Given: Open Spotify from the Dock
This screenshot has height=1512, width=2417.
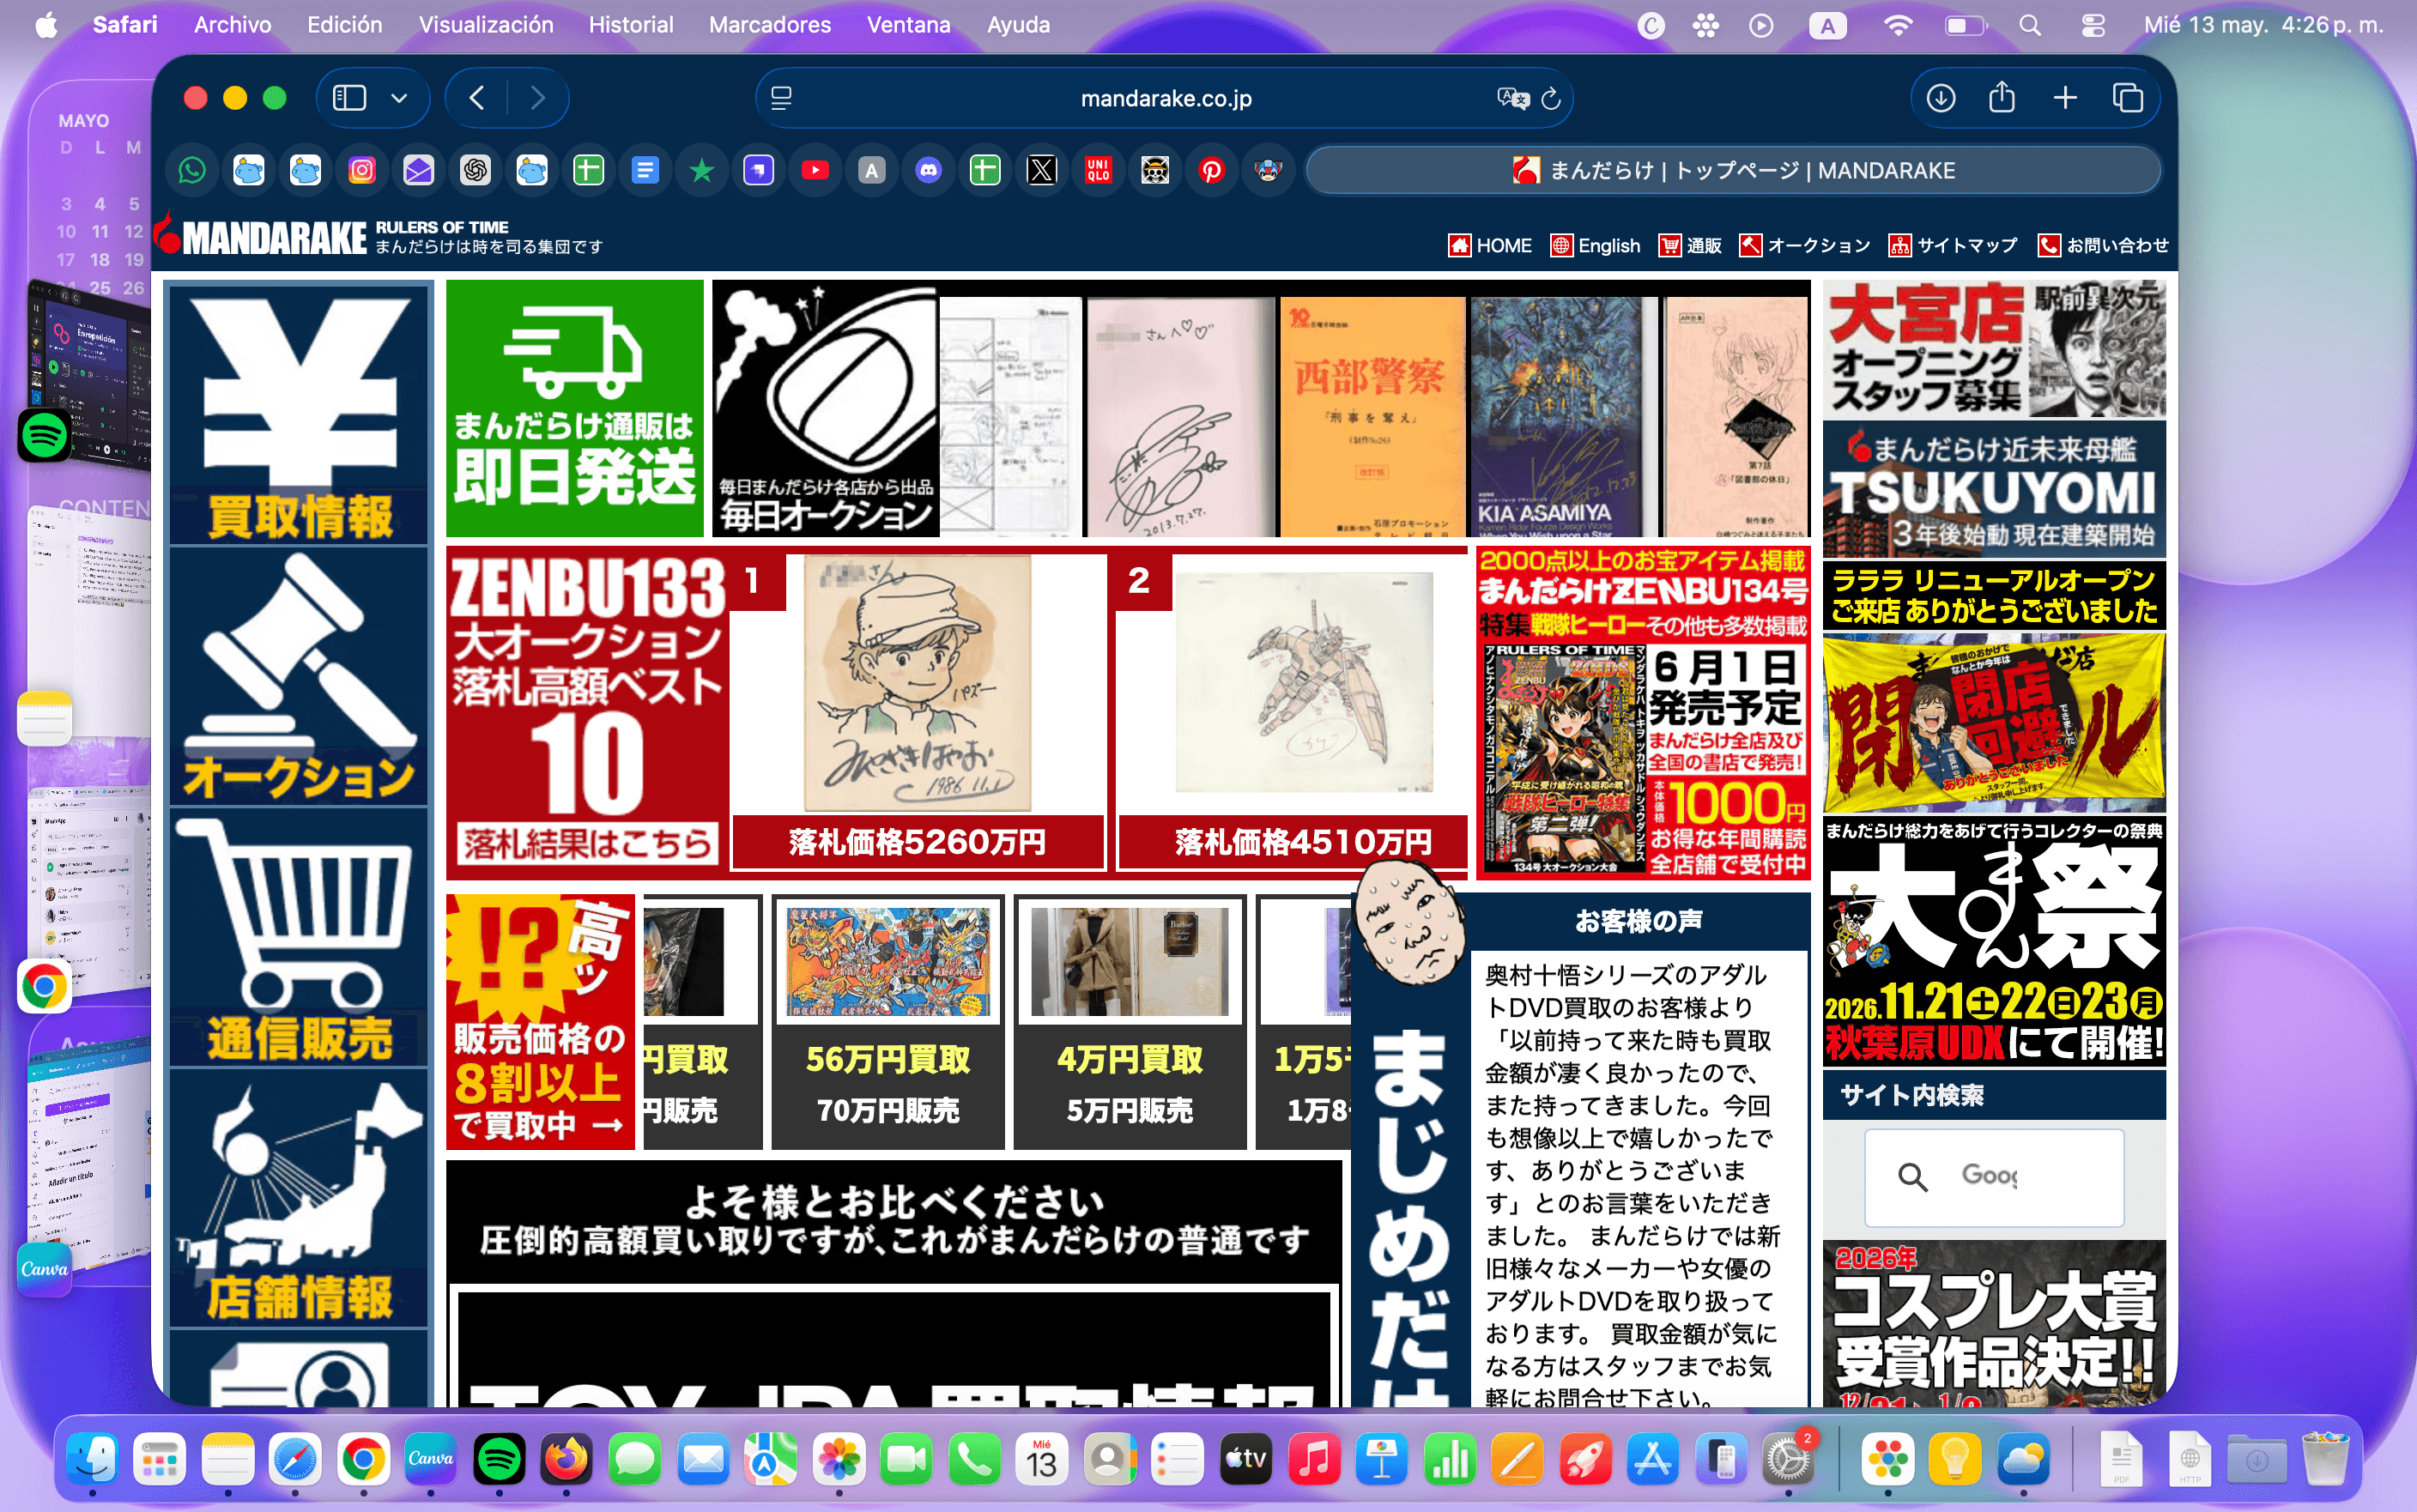Looking at the screenshot, I should 499,1460.
